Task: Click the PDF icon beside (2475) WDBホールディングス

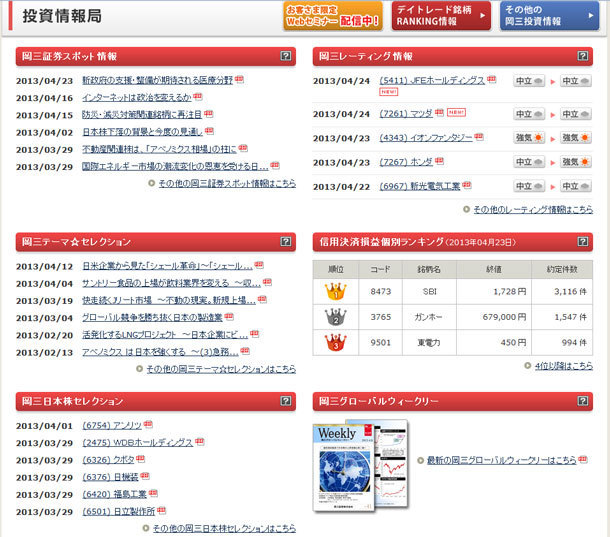Action: [x=200, y=441]
